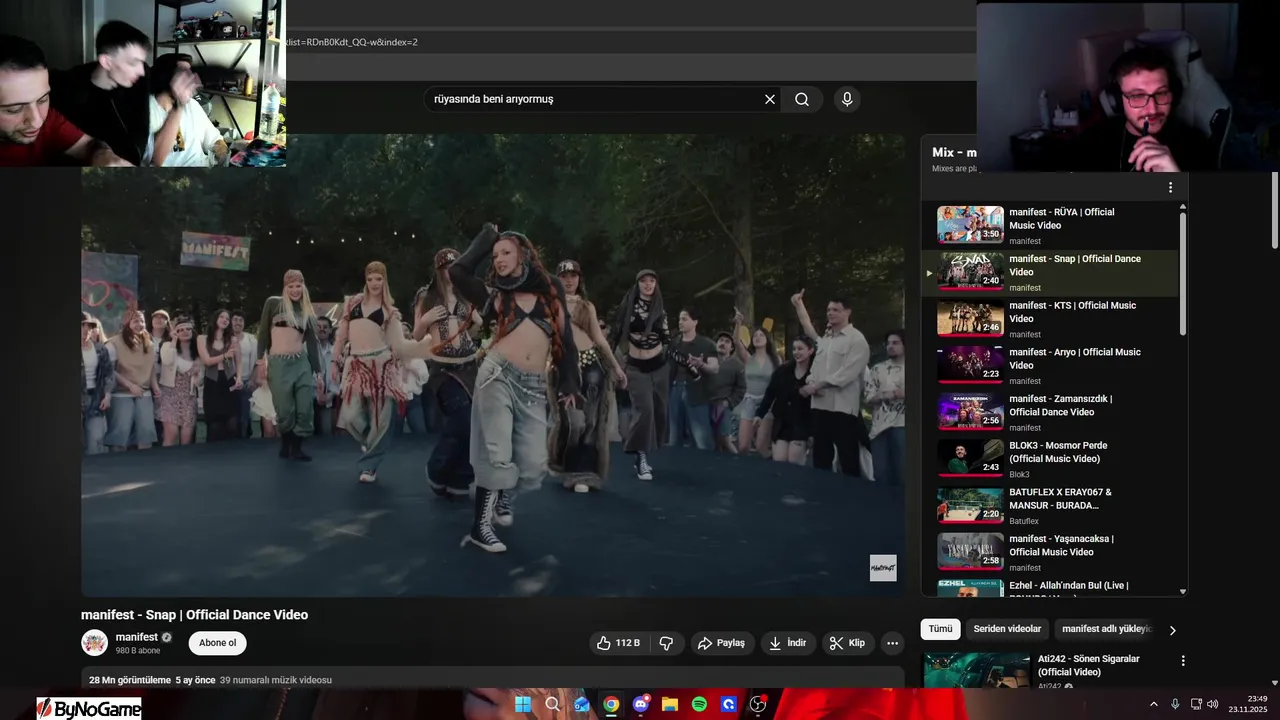This screenshot has height=720, width=1280.
Task: Open Windows taskbar search
Action: [x=552, y=704]
